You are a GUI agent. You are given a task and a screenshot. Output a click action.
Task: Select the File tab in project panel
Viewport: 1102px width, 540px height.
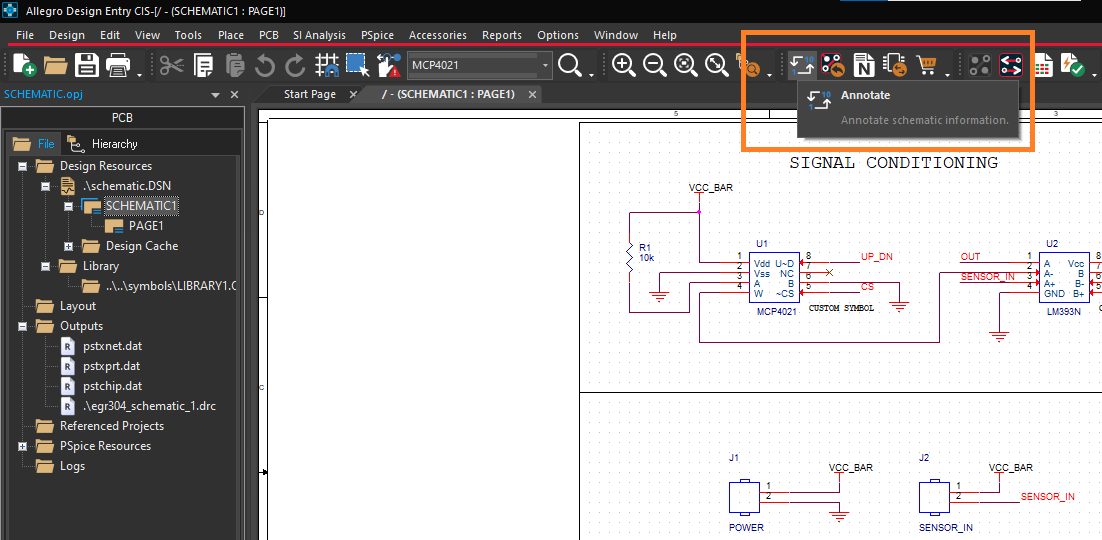click(x=35, y=144)
